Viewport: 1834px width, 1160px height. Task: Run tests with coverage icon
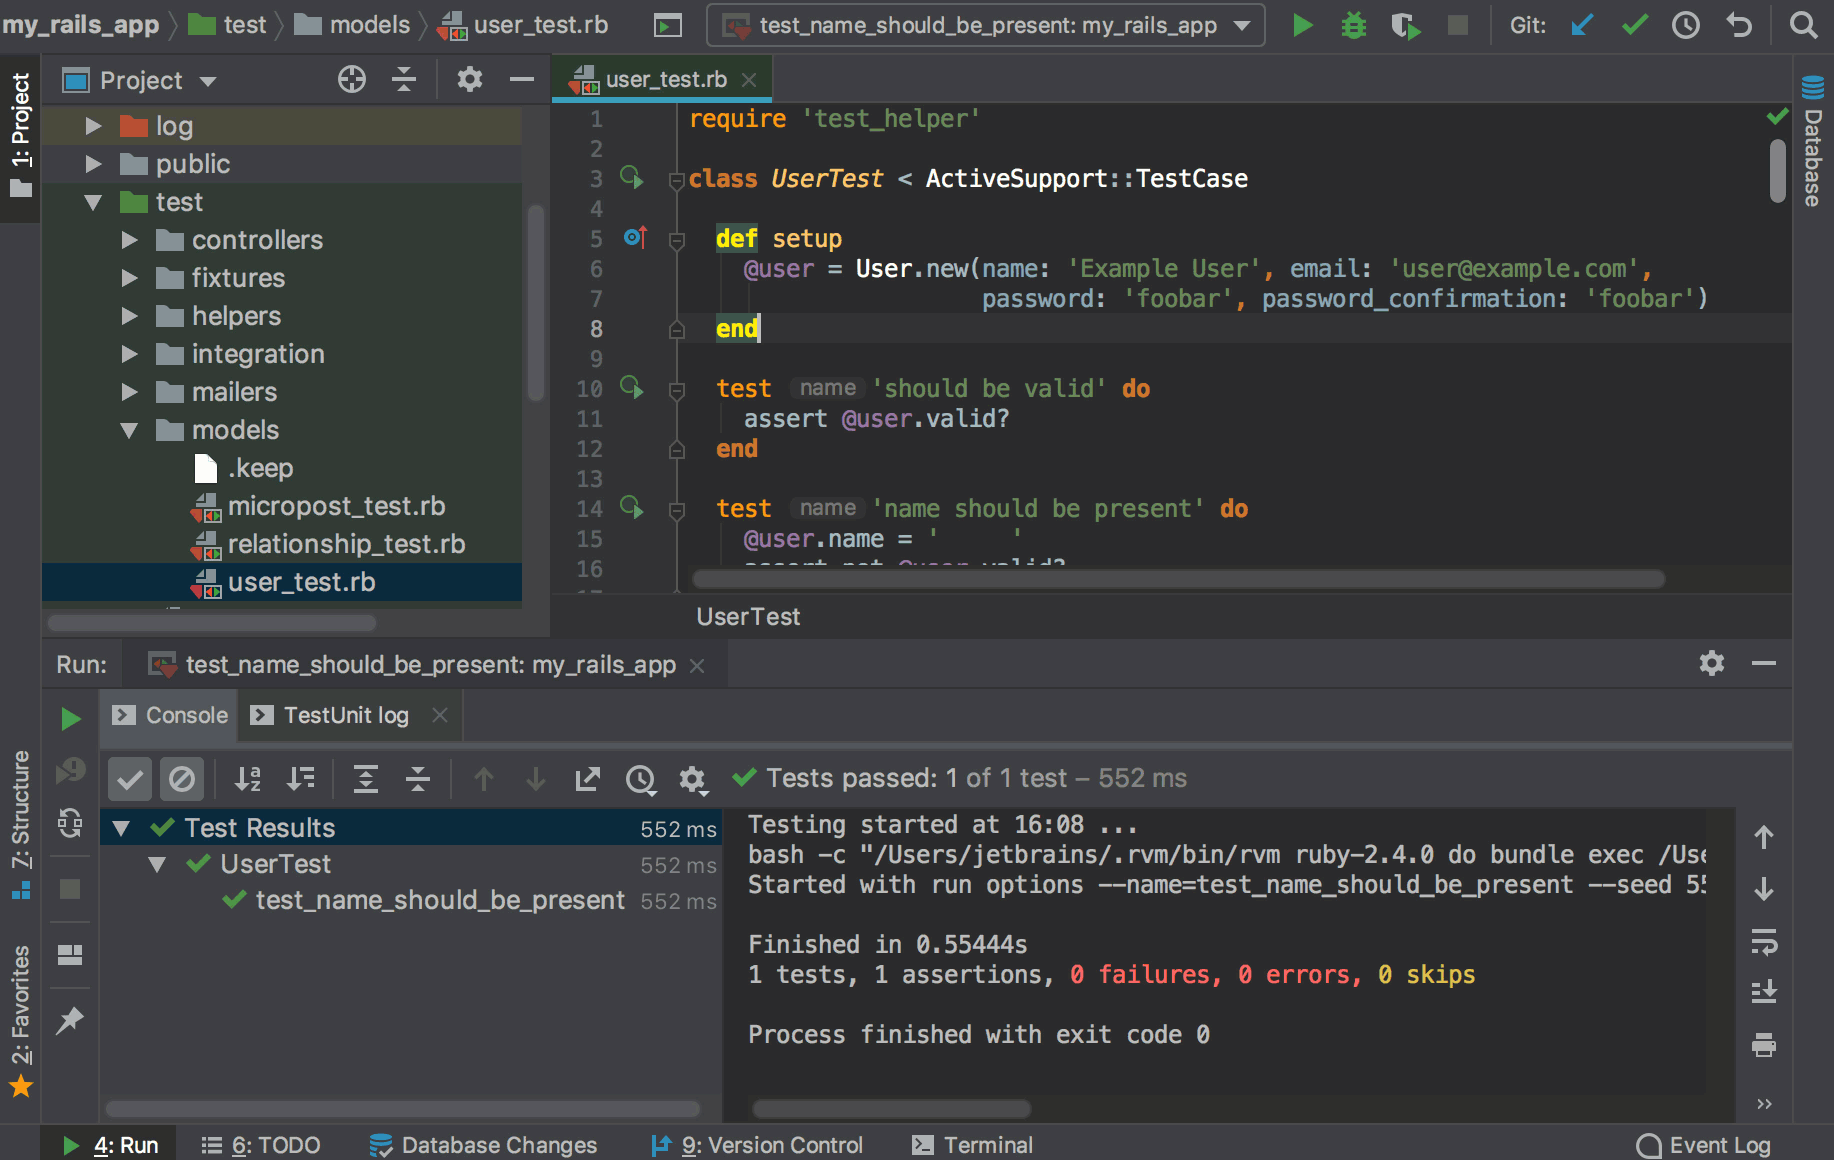pyautogui.click(x=1405, y=25)
